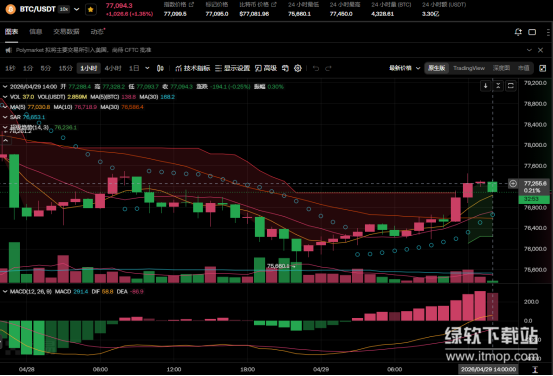This screenshot has width=553, height=376.
Task: Click the last price 77,094.3 in header
Action: [x=119, y=6]
